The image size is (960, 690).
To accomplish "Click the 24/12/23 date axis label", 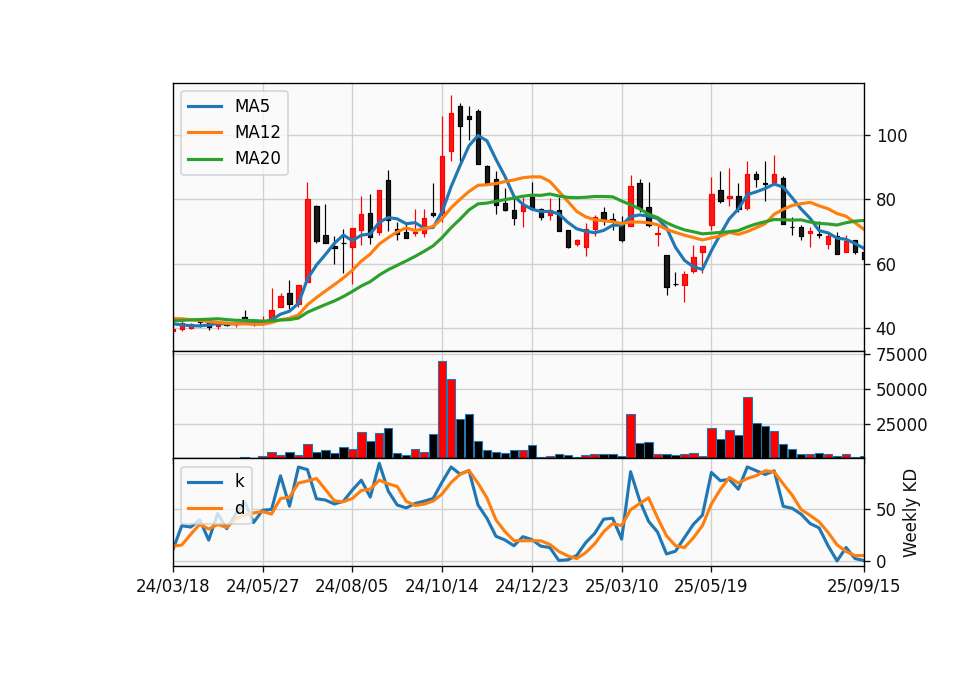I will [531, 586].
